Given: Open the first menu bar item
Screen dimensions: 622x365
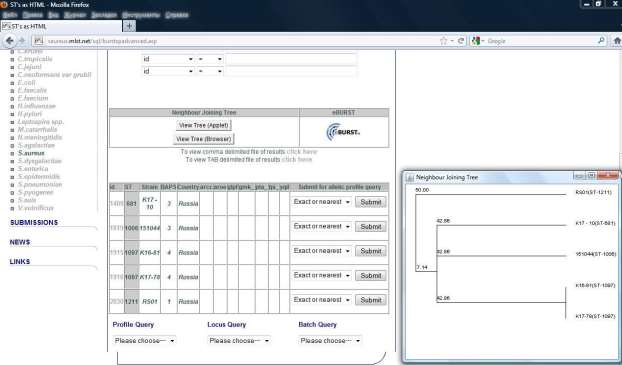Looking at the screenshot, I should [10, 15].
